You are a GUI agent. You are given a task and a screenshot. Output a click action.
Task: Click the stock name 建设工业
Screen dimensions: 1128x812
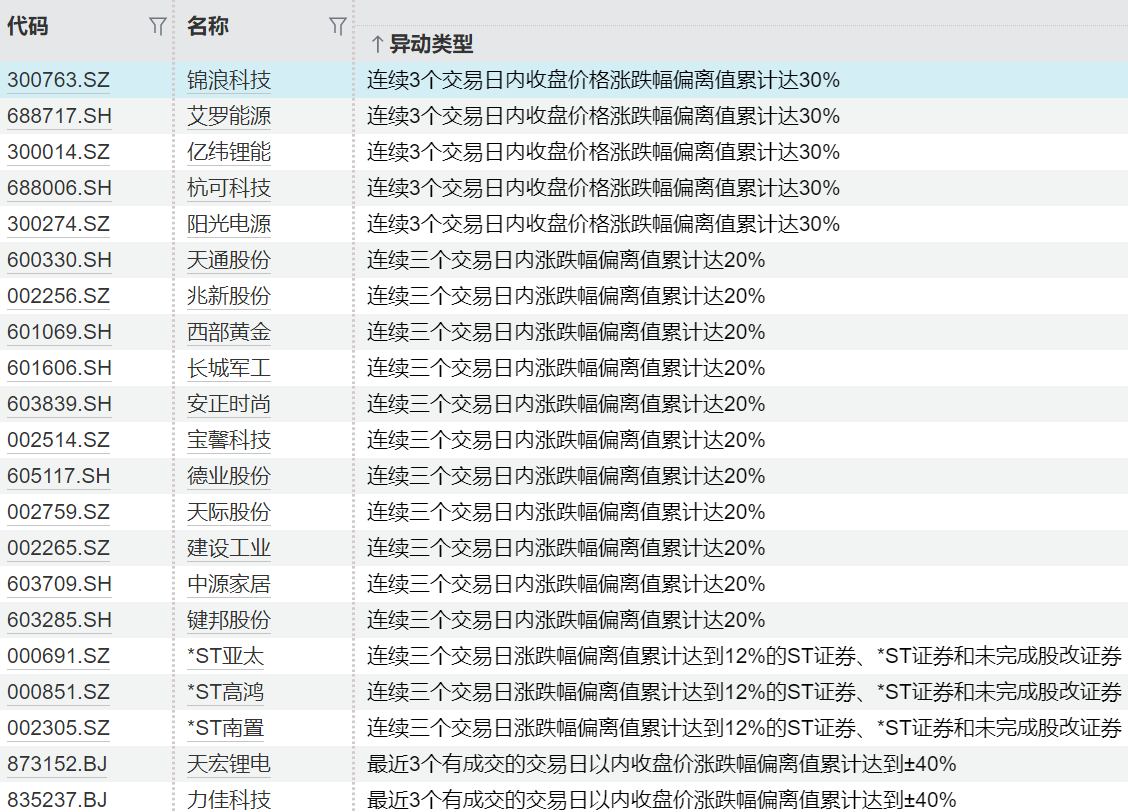229,547
